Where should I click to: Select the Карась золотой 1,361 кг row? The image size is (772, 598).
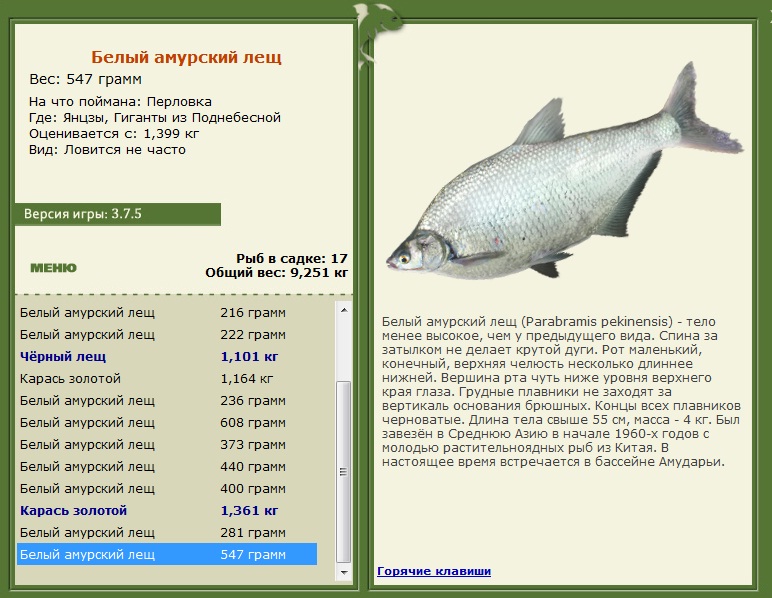167,510
